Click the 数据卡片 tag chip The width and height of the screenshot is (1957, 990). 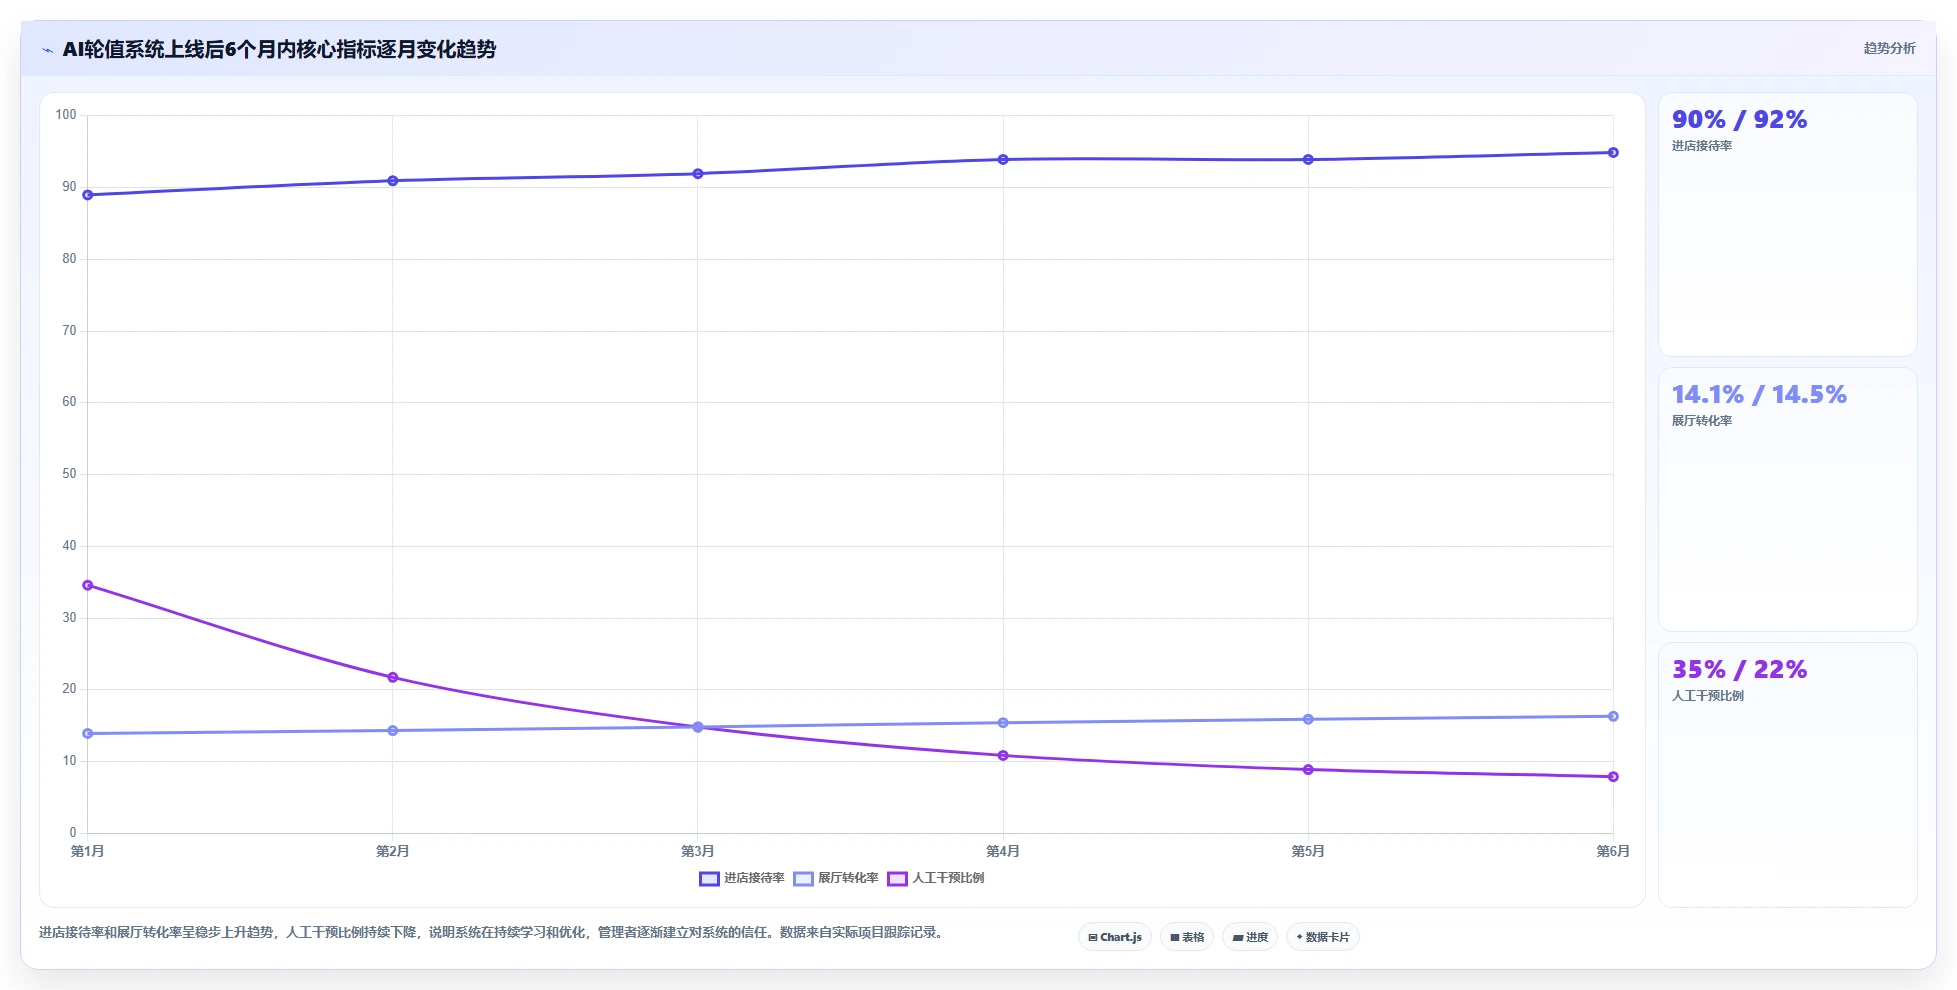point(1323,937)
